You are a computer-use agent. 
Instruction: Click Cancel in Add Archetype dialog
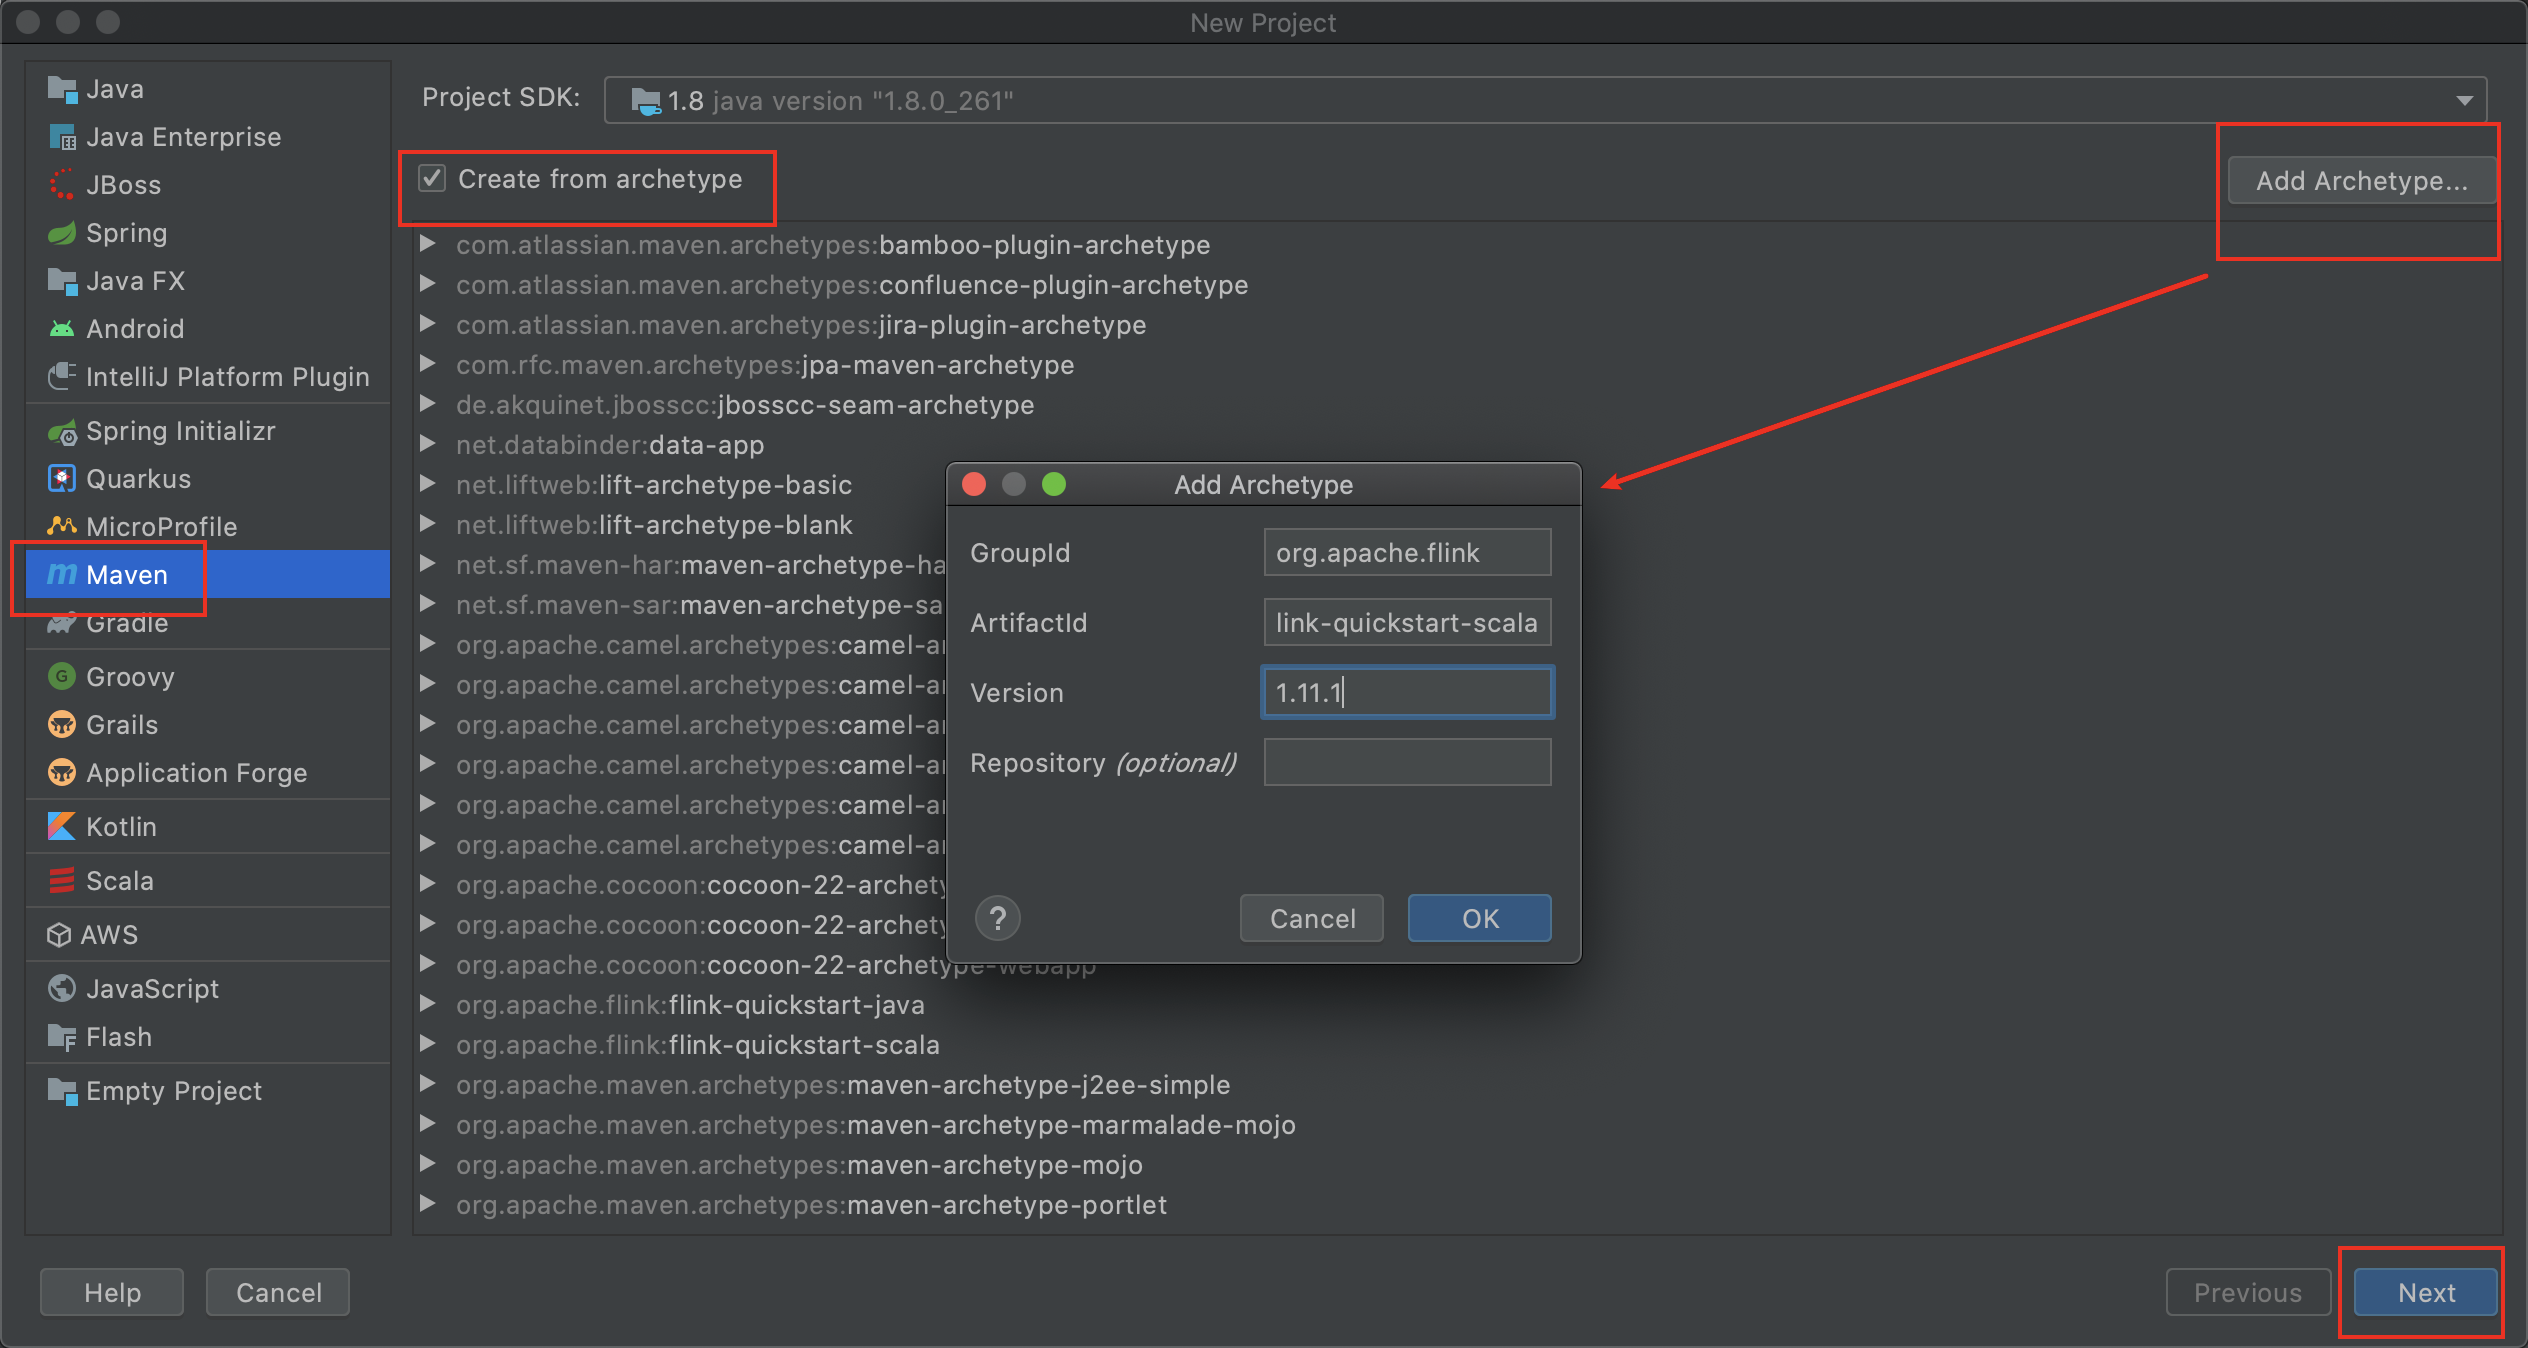pyautogui.click(x=1312, y=918)
